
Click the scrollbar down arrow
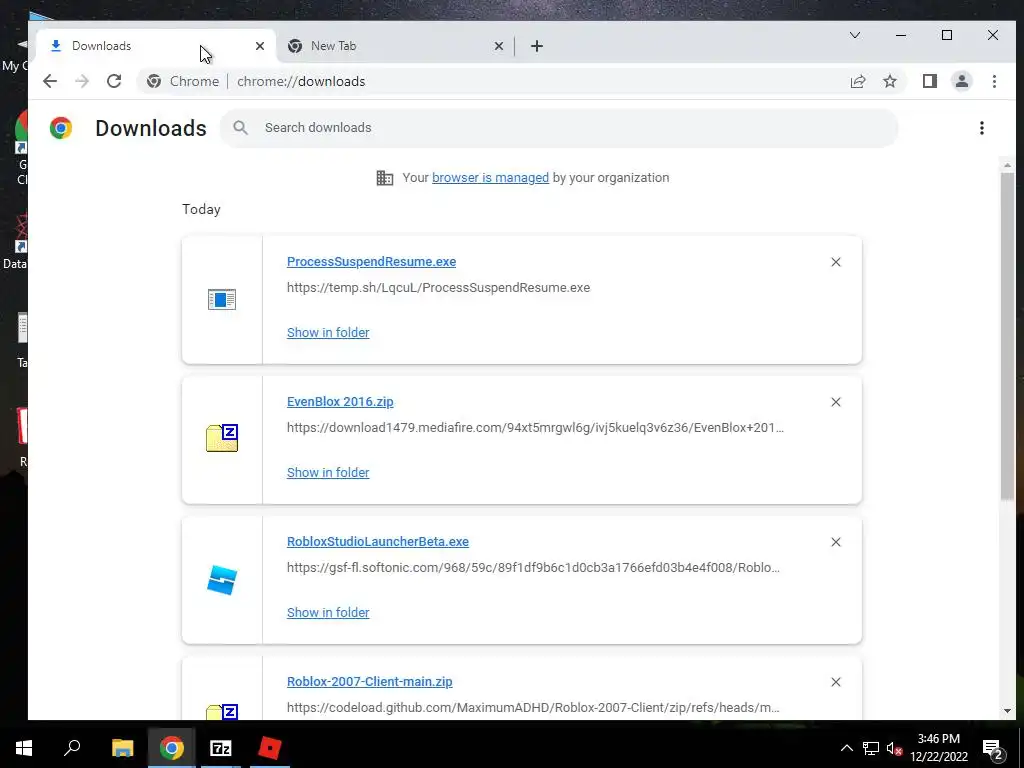pos(1007,711)
